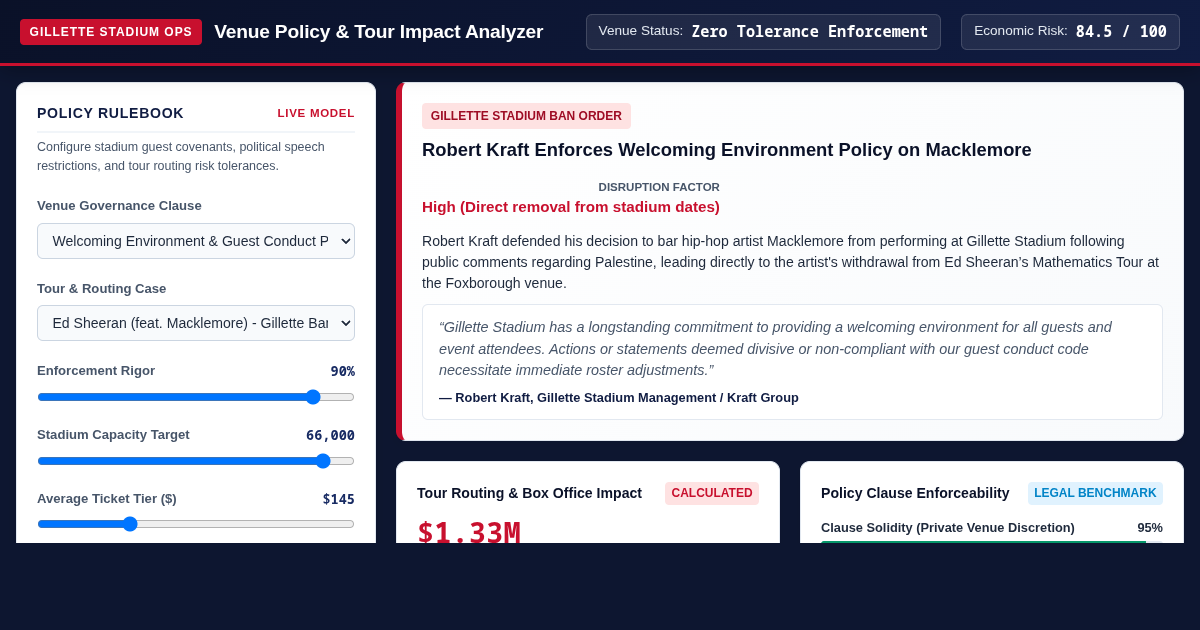Click the LEGAL BENCHMARK badge
1200x630 pixels.
tap(1095, 493)
